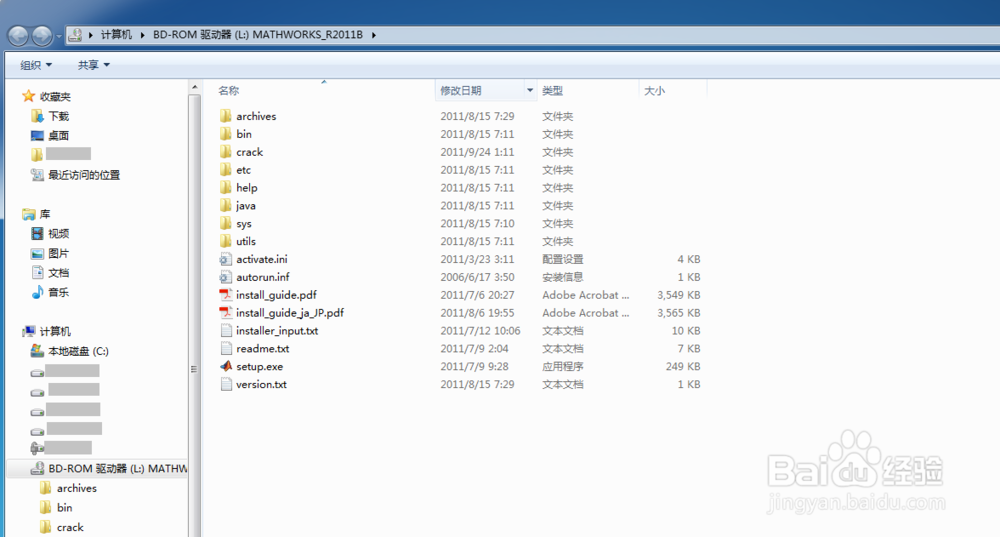This screenshot has width=1000, height=537.
Task: Select the java folder icon
Action: click(225, 205)
